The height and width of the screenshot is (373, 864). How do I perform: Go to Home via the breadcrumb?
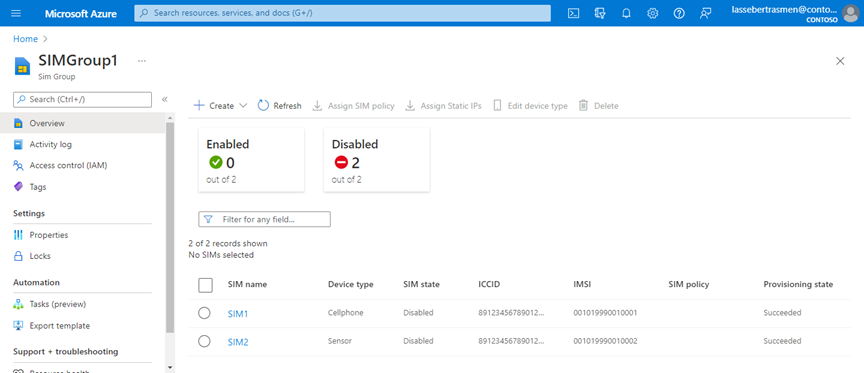tap(25, 39)
